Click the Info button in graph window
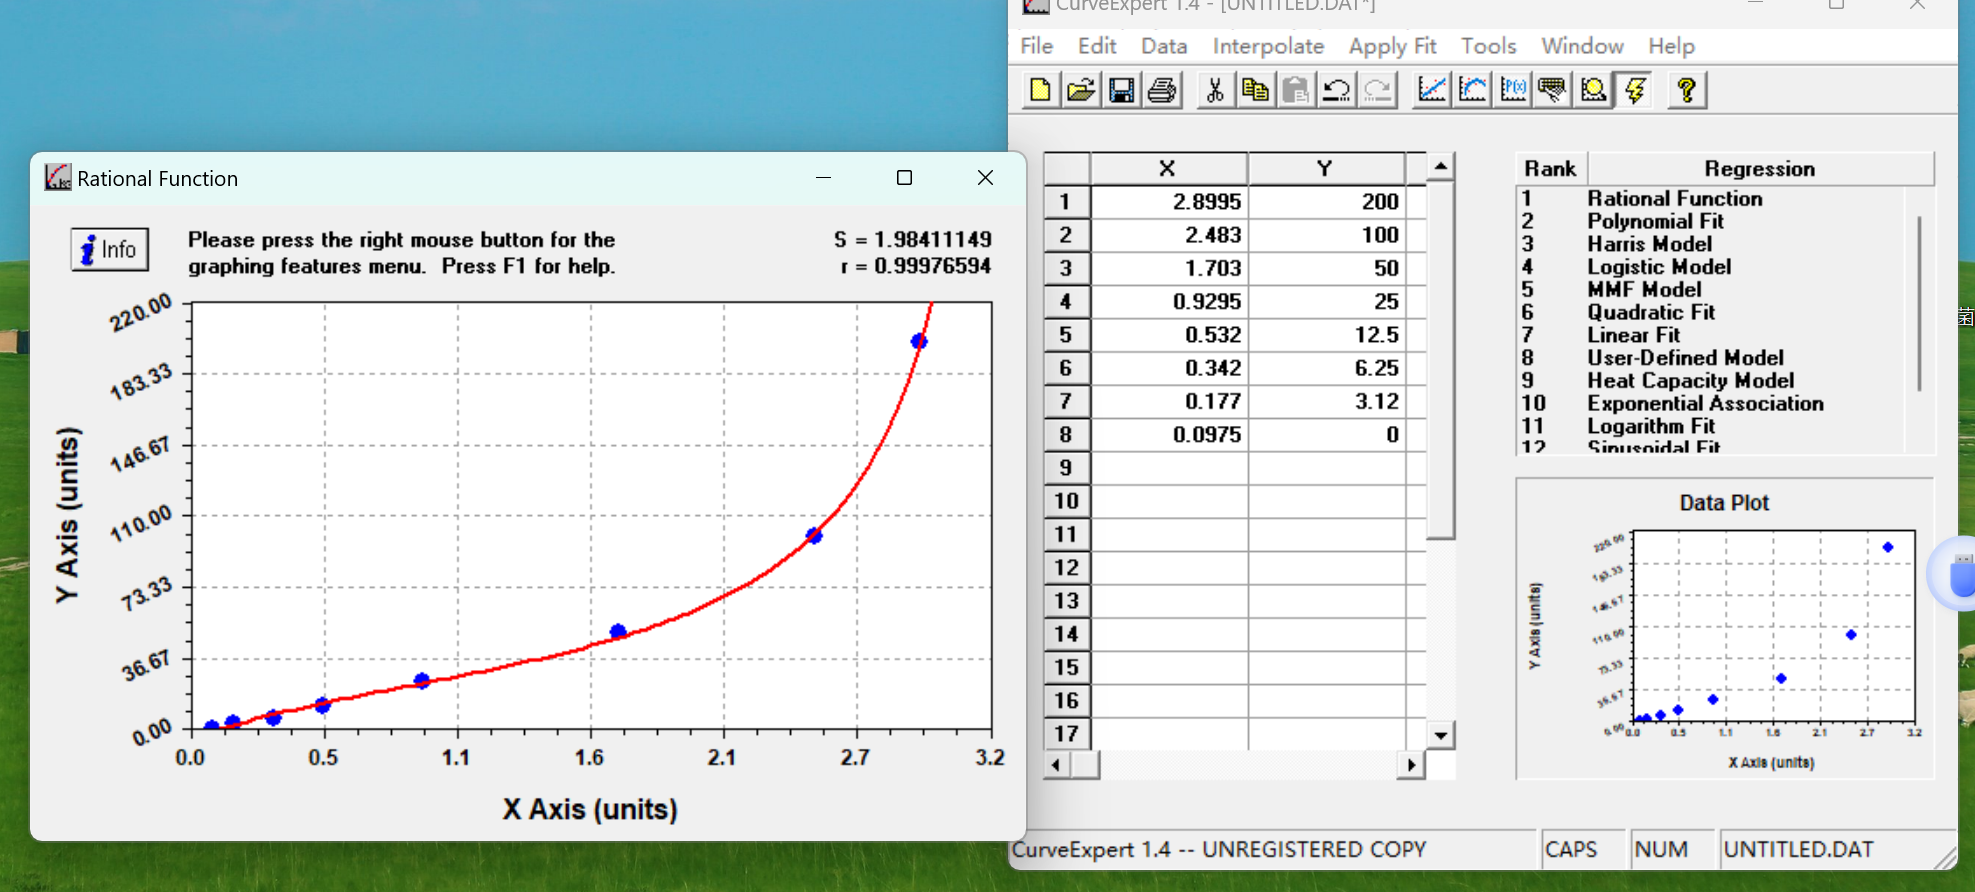1975x892 pixels. click(x=110, y=249)
